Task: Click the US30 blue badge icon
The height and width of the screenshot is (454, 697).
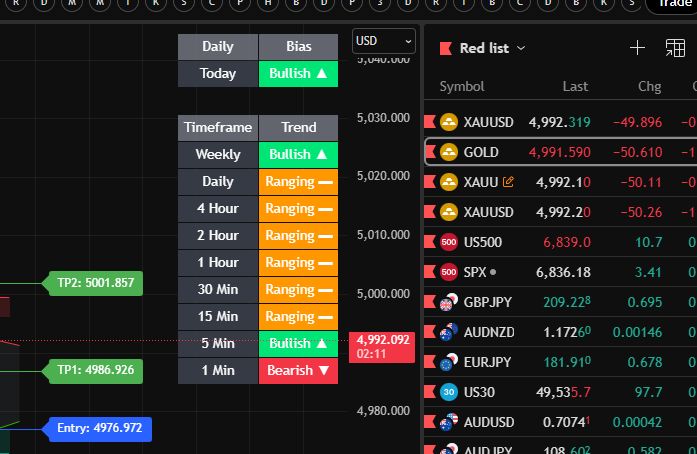Action: pyautogui.click(x=449, y=392)
